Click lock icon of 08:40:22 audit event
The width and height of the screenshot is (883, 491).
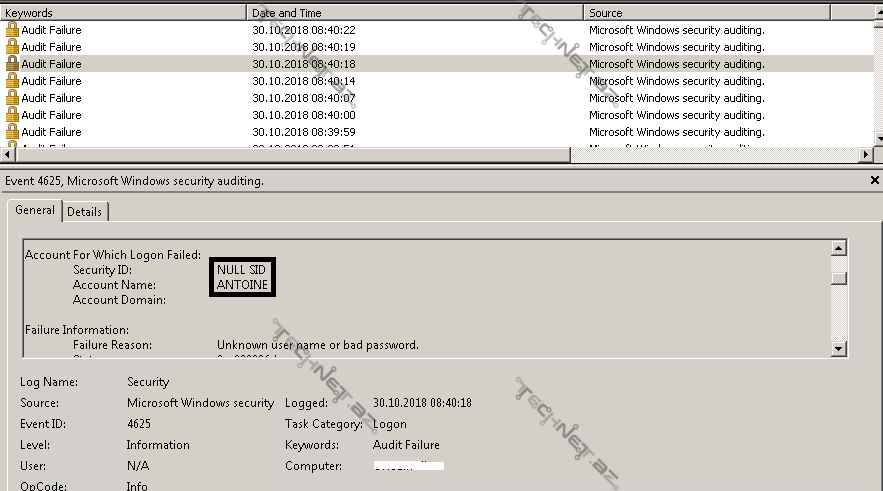click(12, 30)
